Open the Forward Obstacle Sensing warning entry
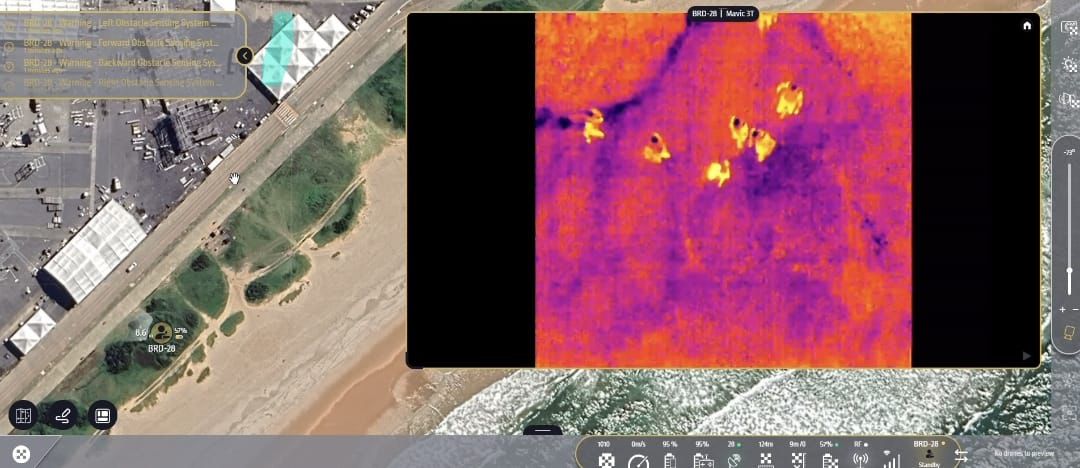The height and width of the screenshot is (468, 1080). (x=120, y=43)
